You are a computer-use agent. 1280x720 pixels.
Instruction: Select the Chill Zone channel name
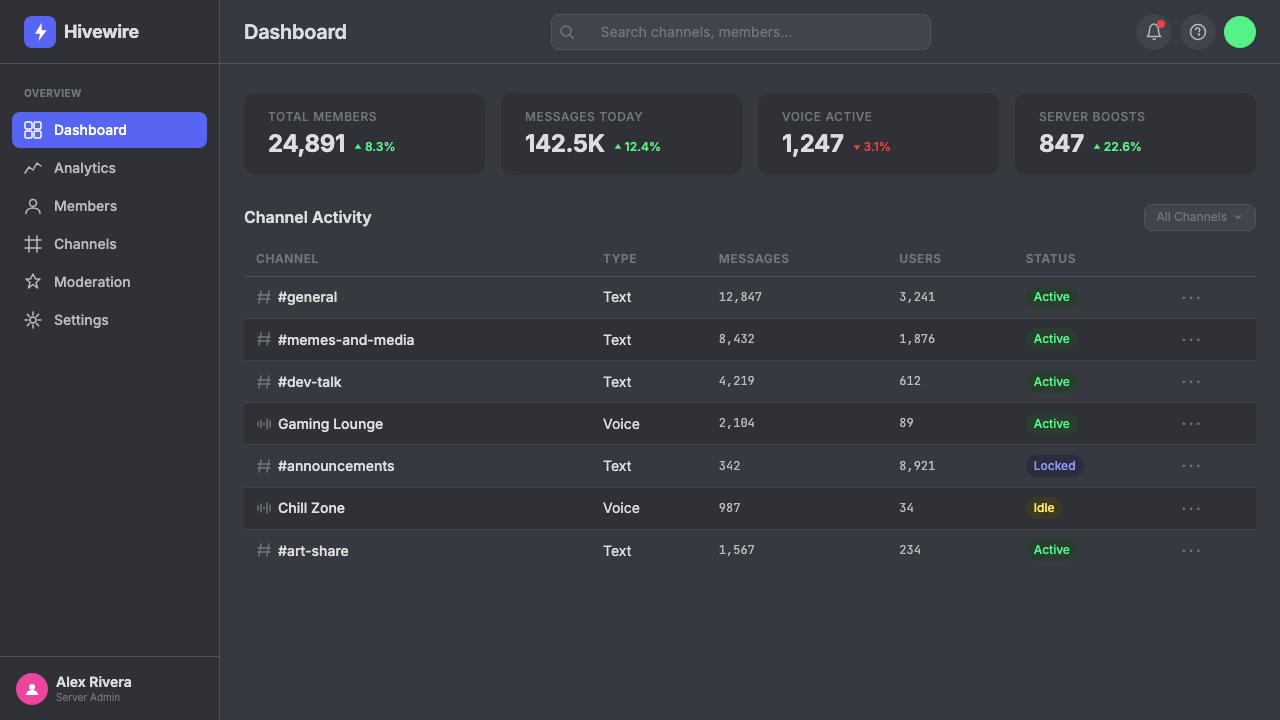click(311, 508)
